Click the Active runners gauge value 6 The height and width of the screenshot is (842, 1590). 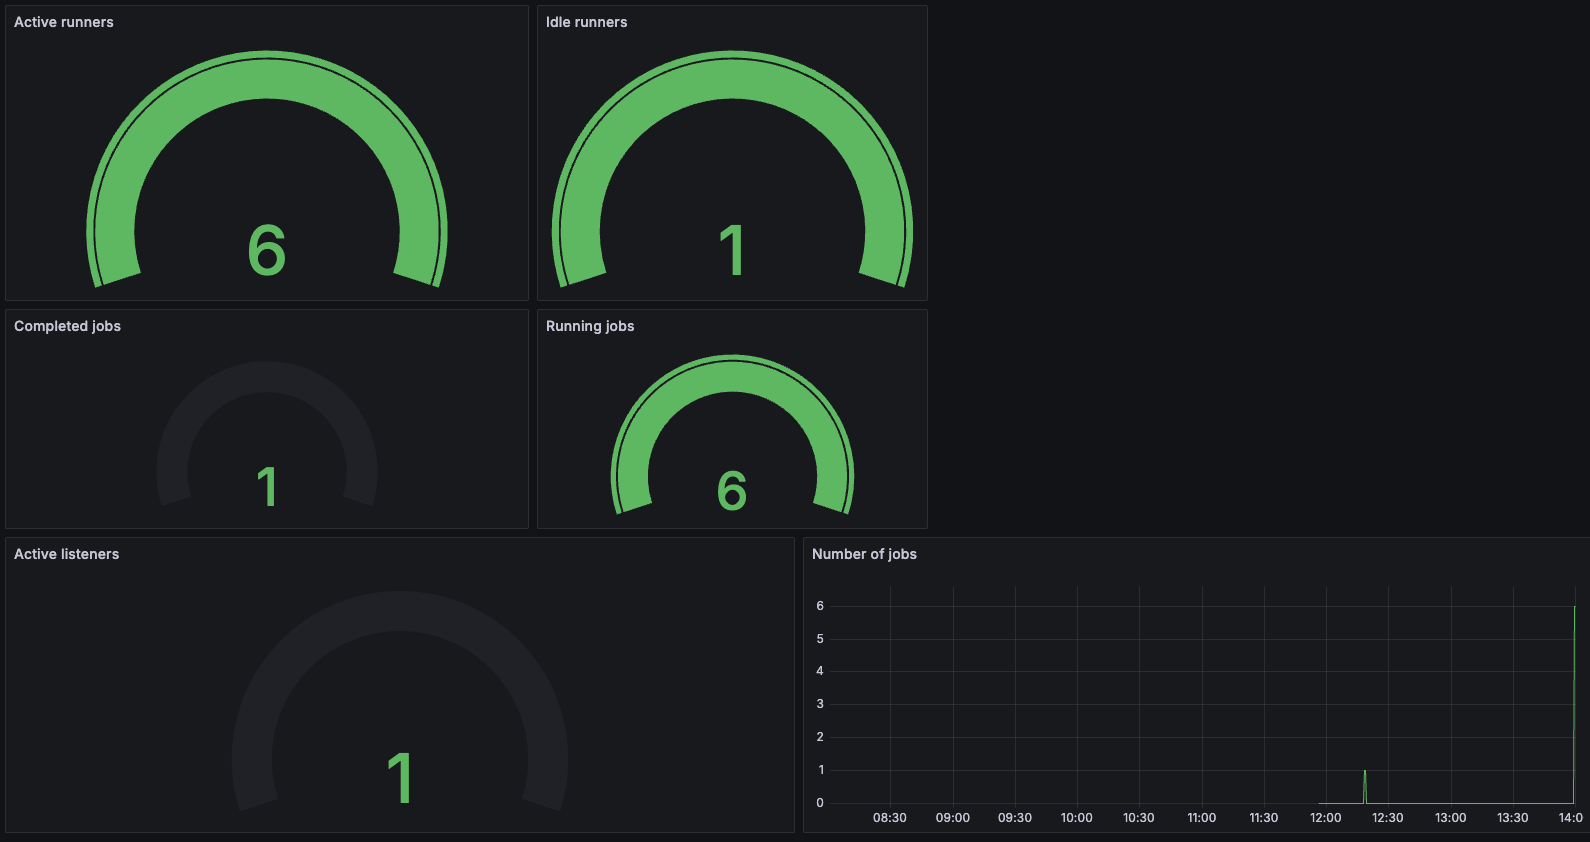[x=267, y=250]
